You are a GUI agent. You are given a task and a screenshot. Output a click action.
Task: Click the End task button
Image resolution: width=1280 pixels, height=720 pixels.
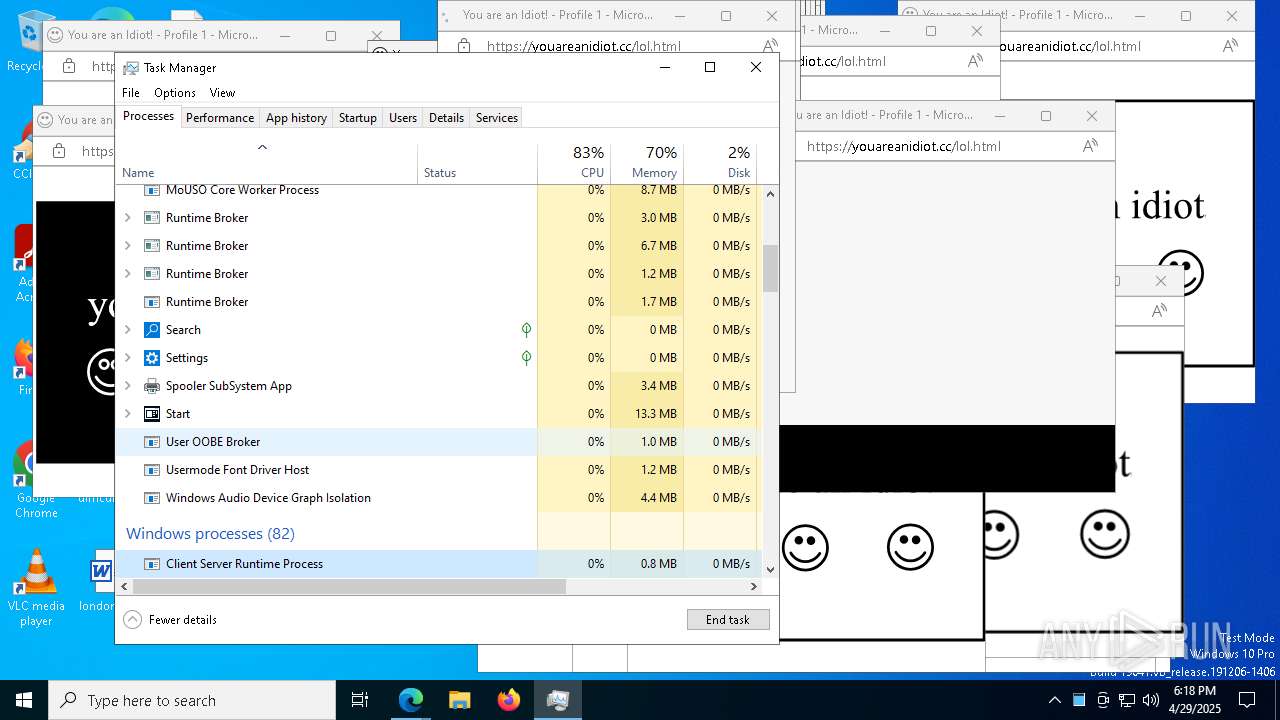coord(728,620)
